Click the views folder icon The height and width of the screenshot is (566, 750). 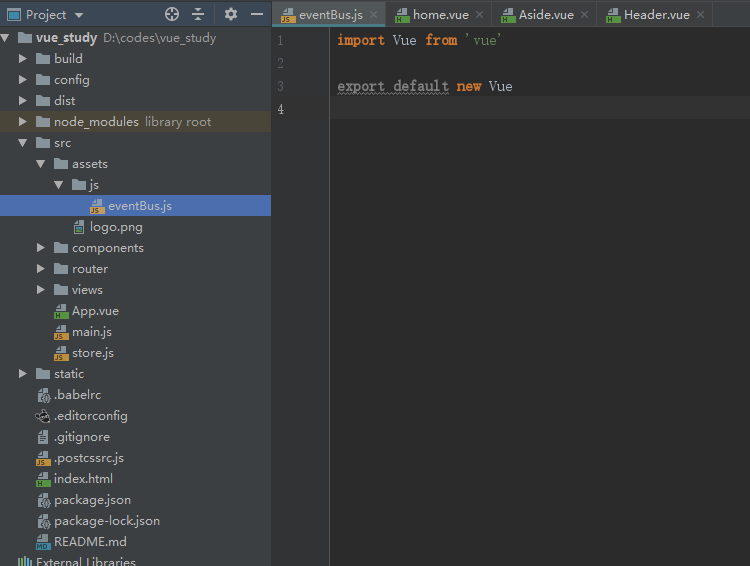pos(61,290)
